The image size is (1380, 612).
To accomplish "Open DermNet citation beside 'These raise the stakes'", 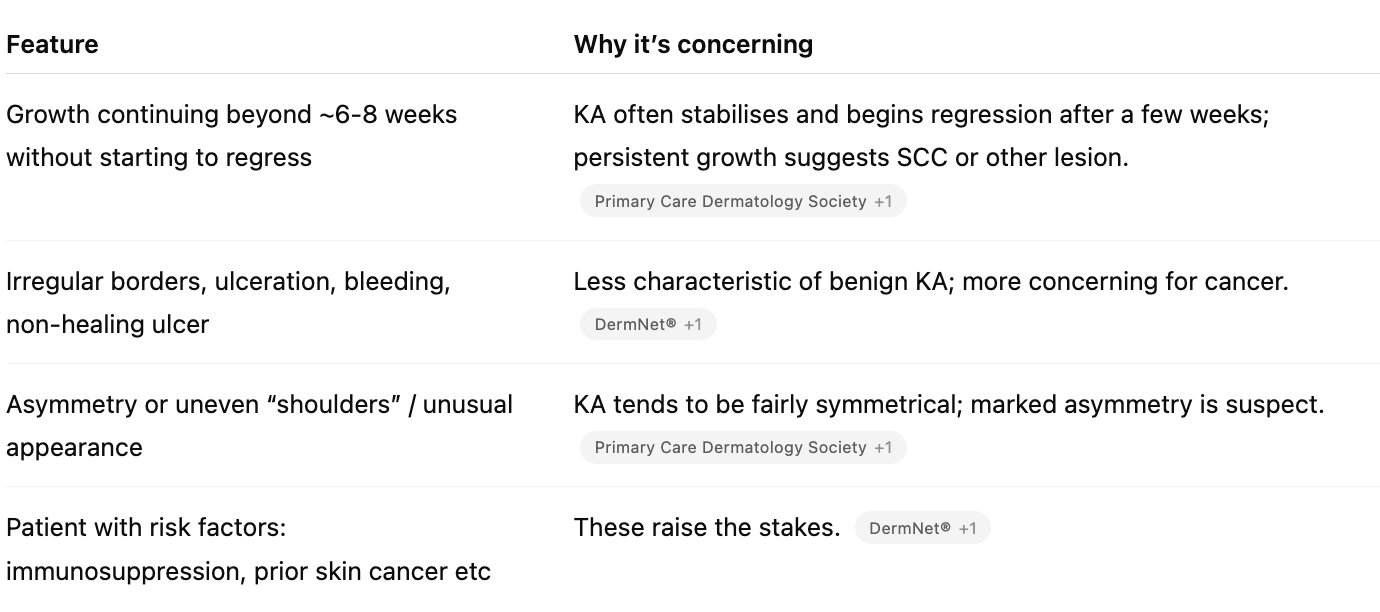I will coord(910,528).
